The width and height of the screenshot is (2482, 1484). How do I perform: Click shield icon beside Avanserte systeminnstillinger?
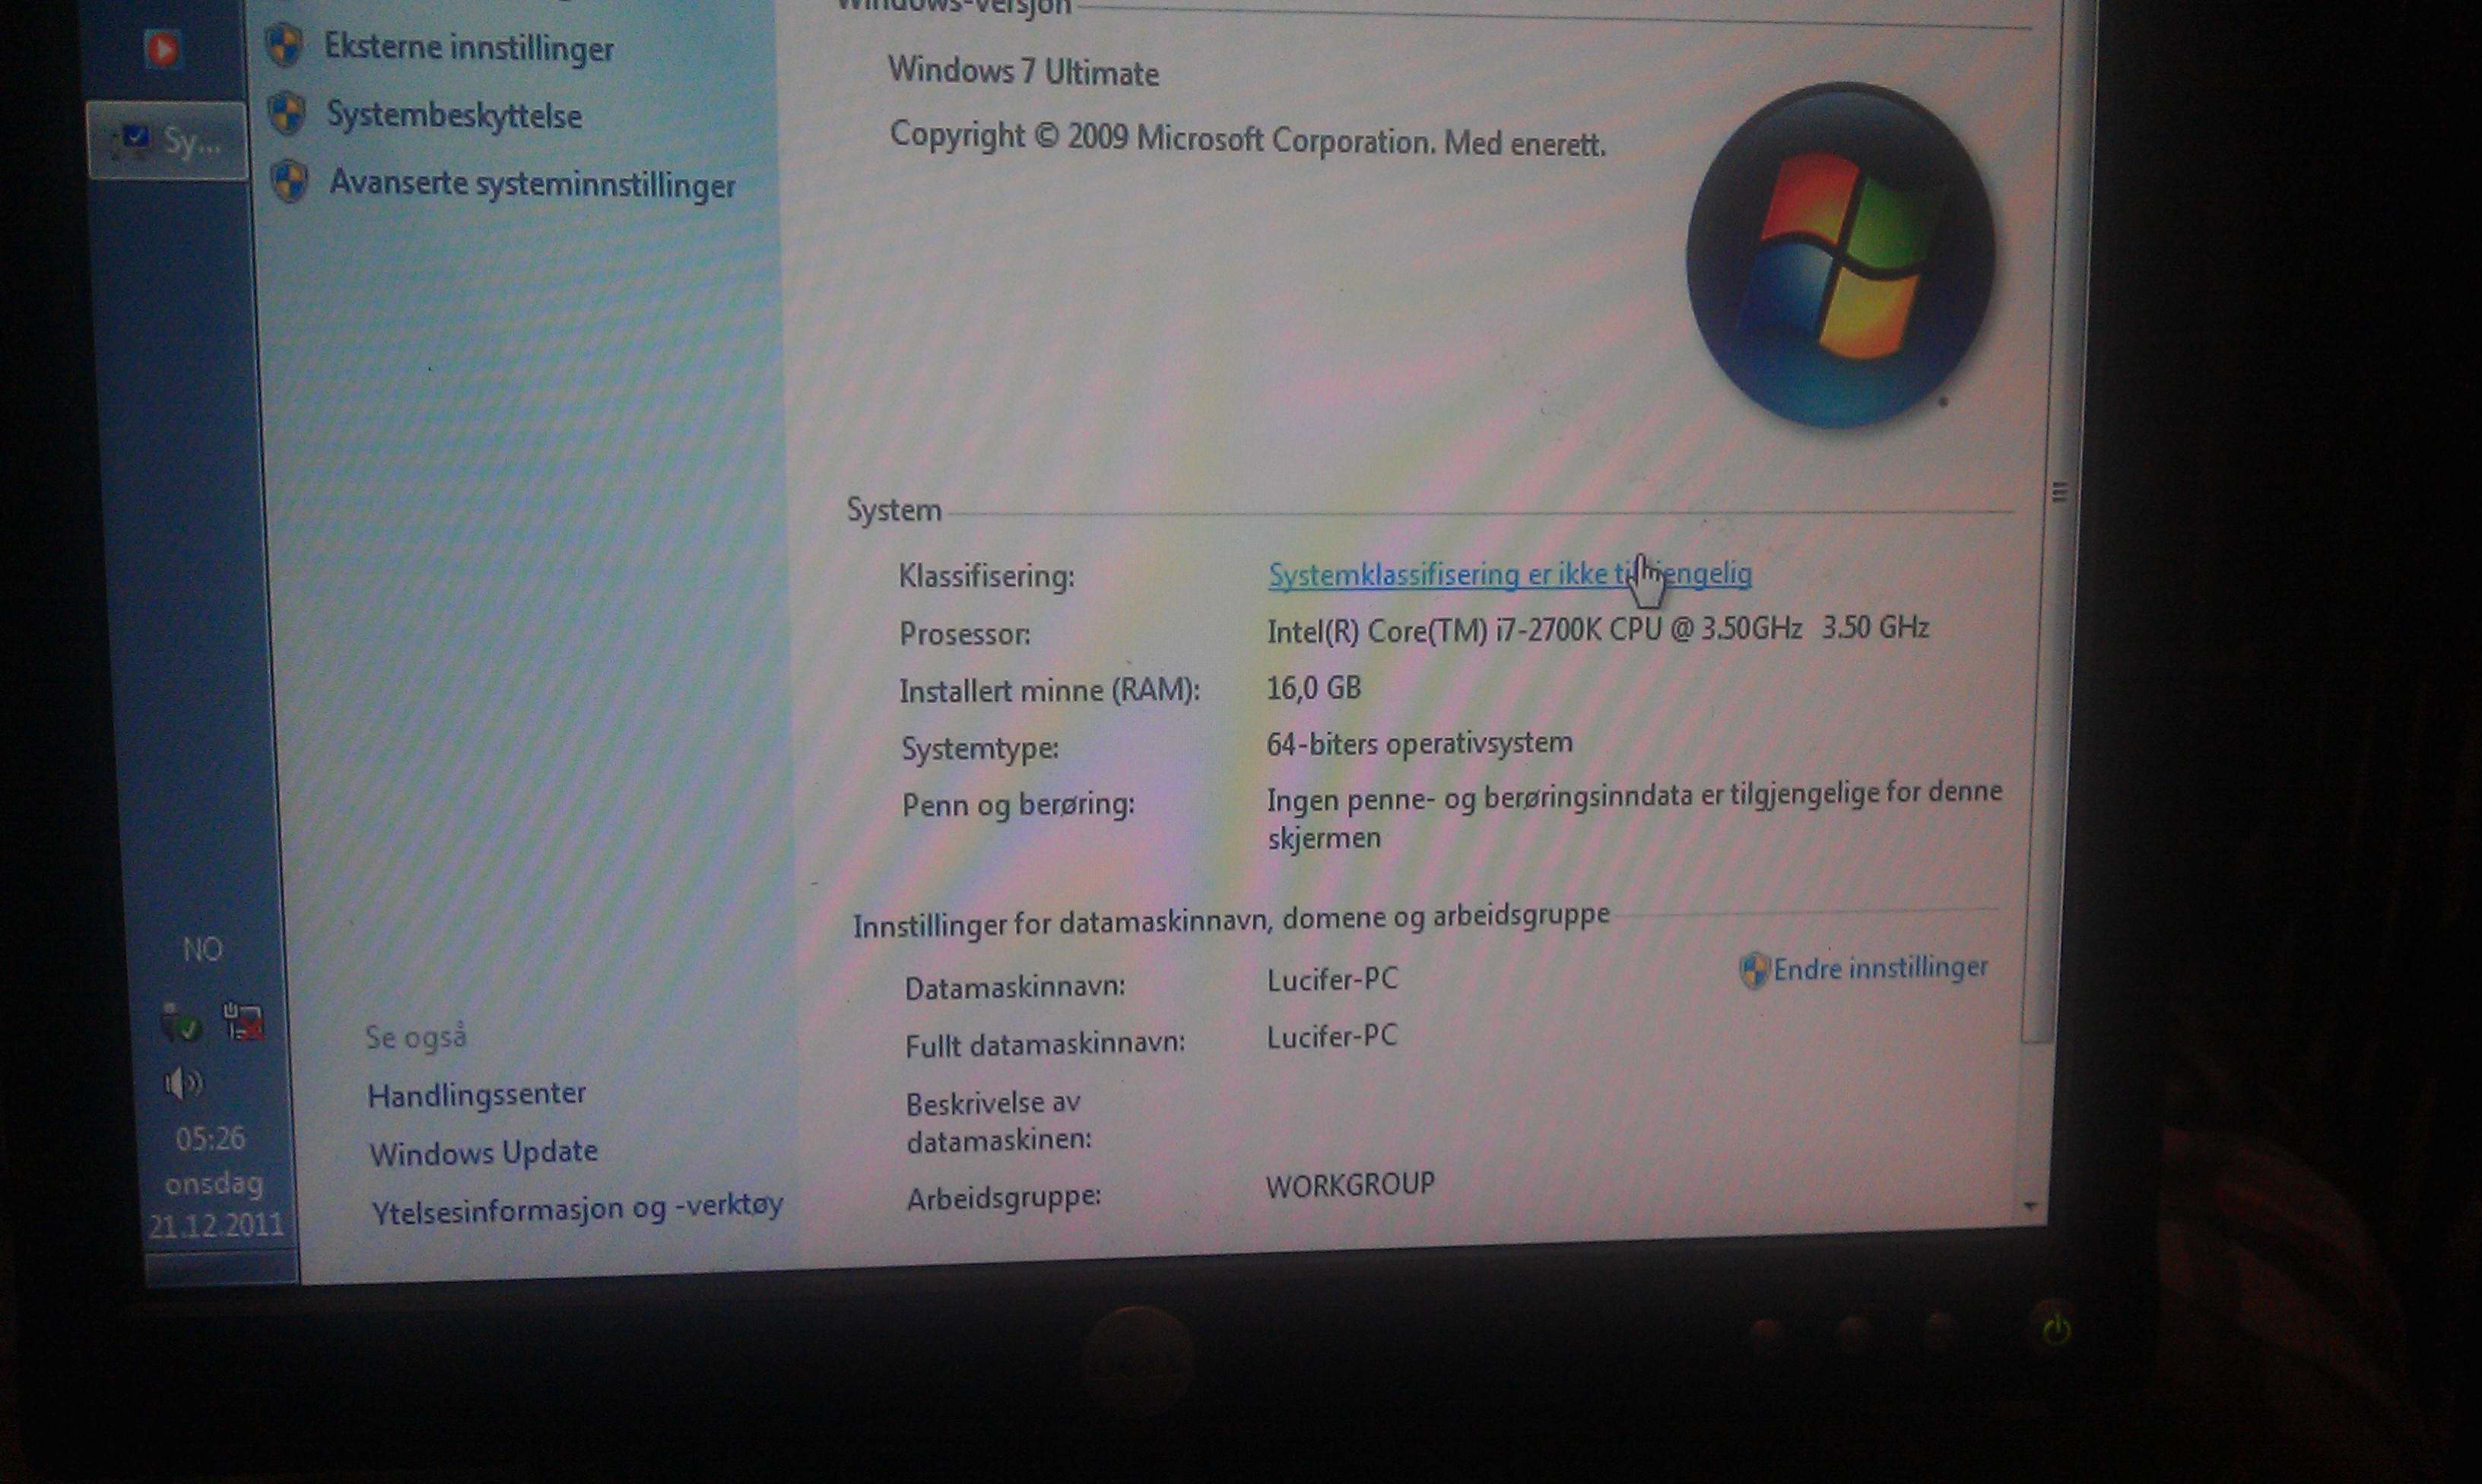[290, 181]
